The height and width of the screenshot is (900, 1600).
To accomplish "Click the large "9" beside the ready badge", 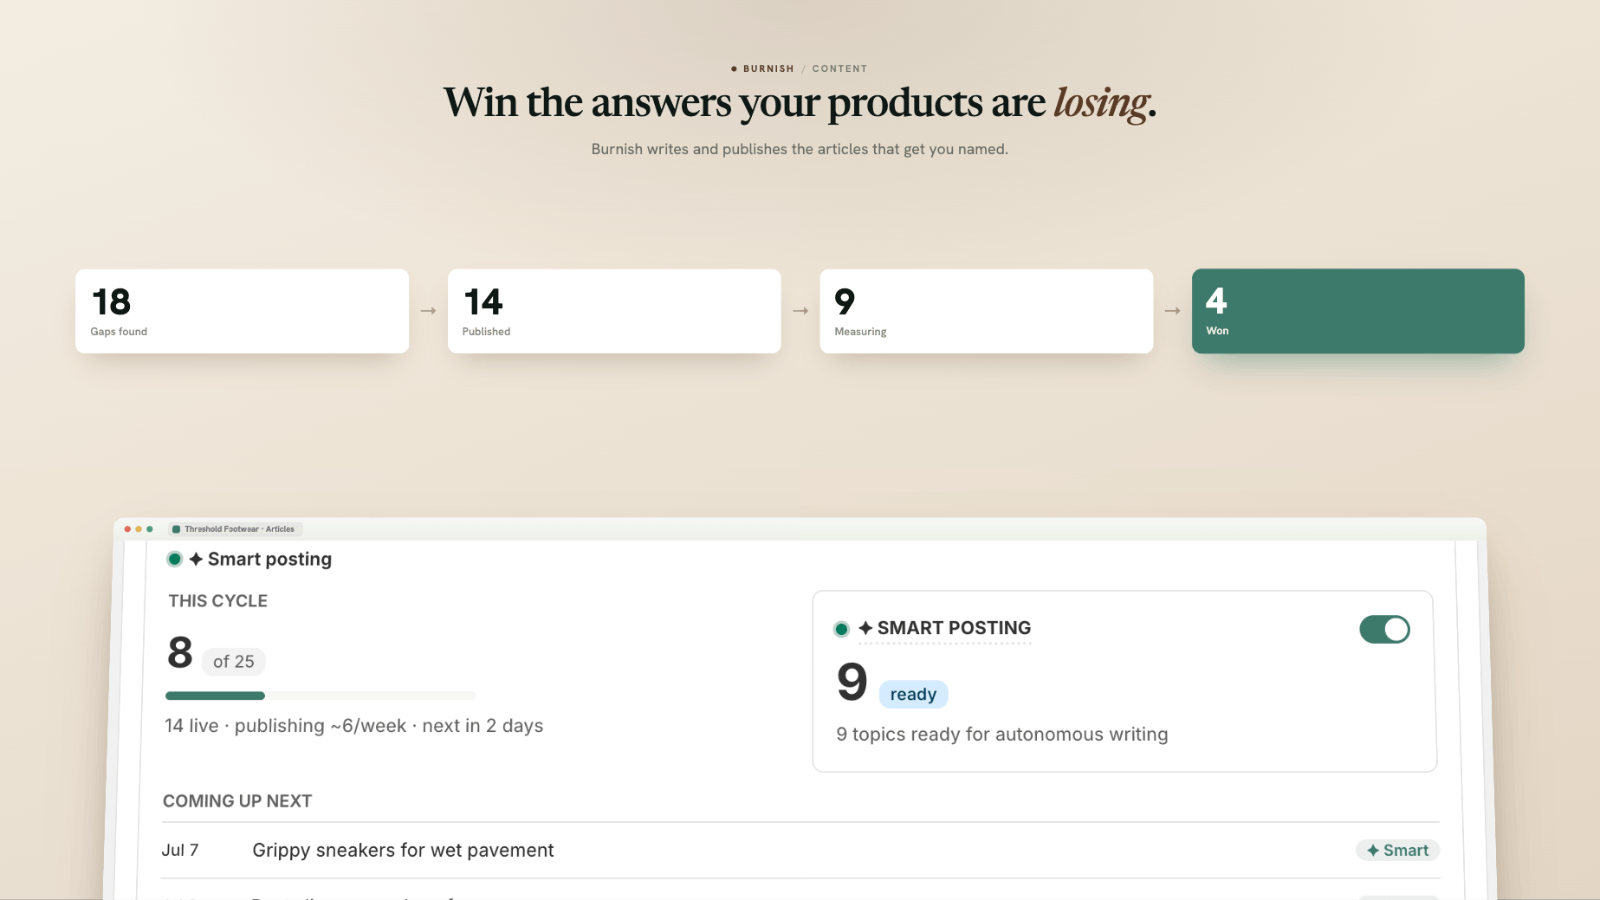I will click(x=852, y=682).
